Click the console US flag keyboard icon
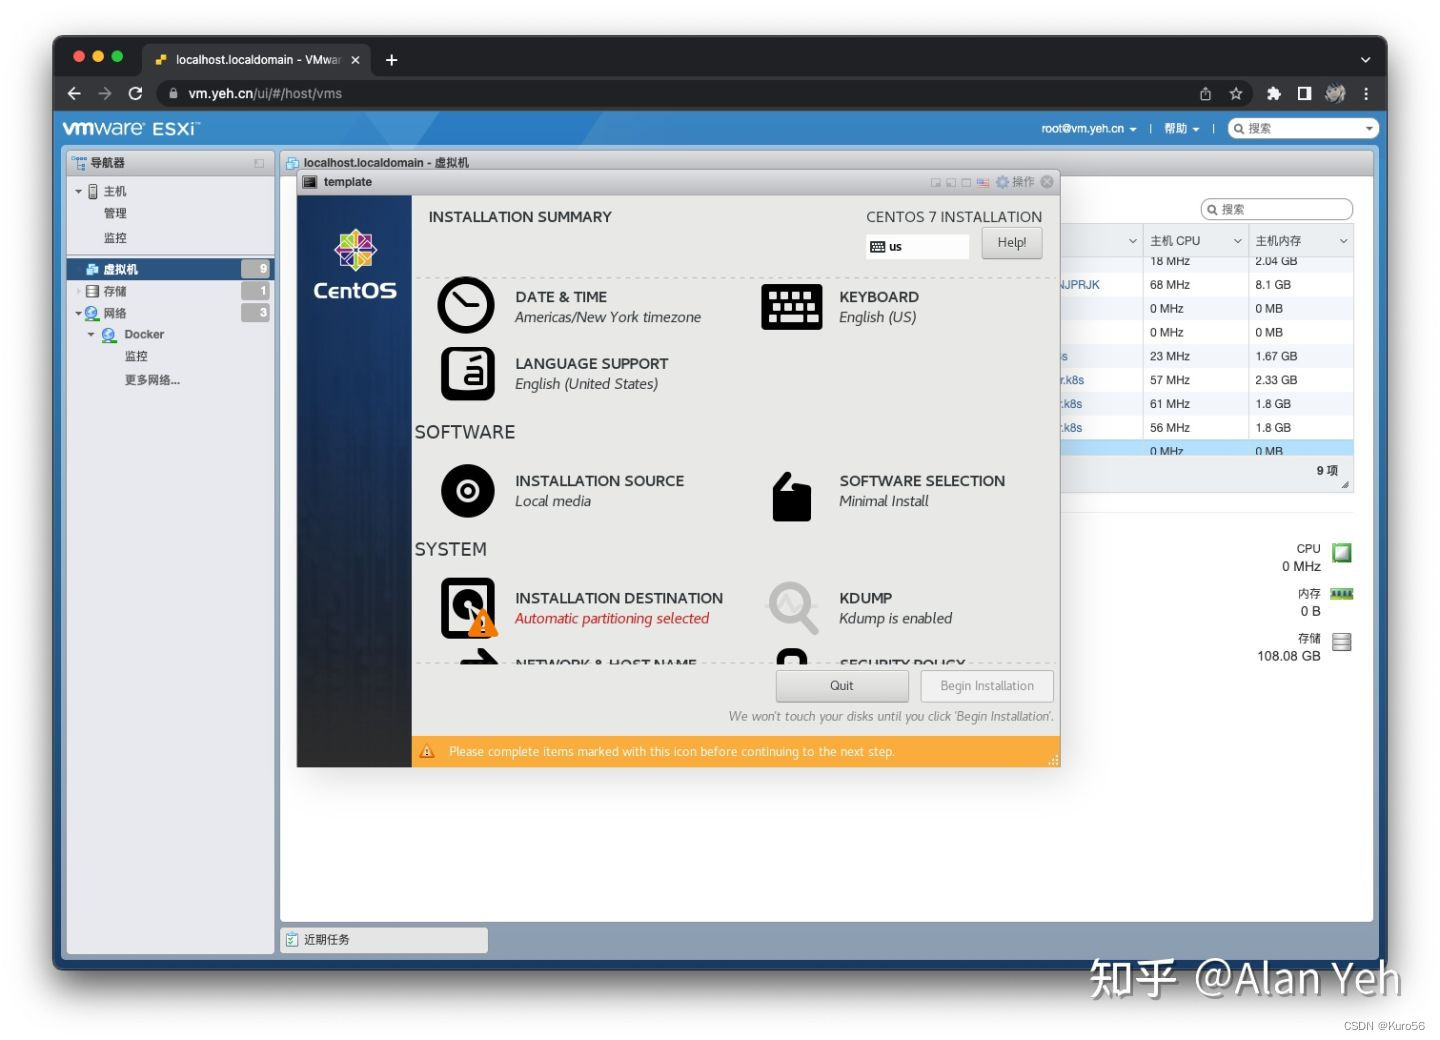The height and width of the screenshot is (1040, 1440). pyautogui.click(x=983, y=182)
